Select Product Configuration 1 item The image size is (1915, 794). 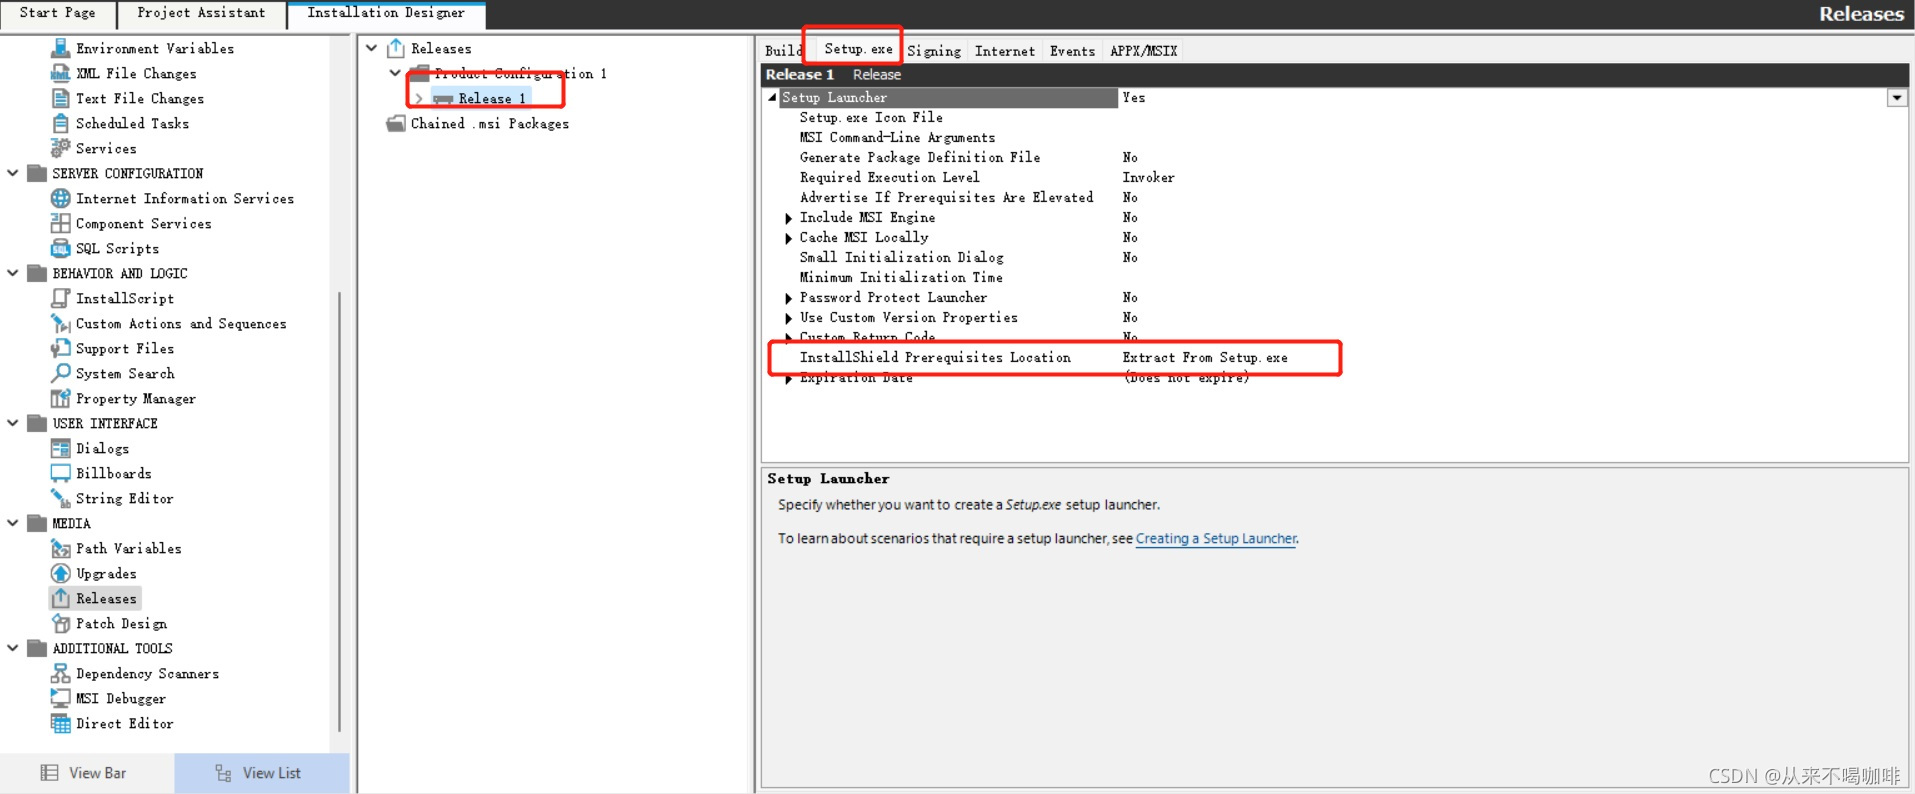point(520,73)
